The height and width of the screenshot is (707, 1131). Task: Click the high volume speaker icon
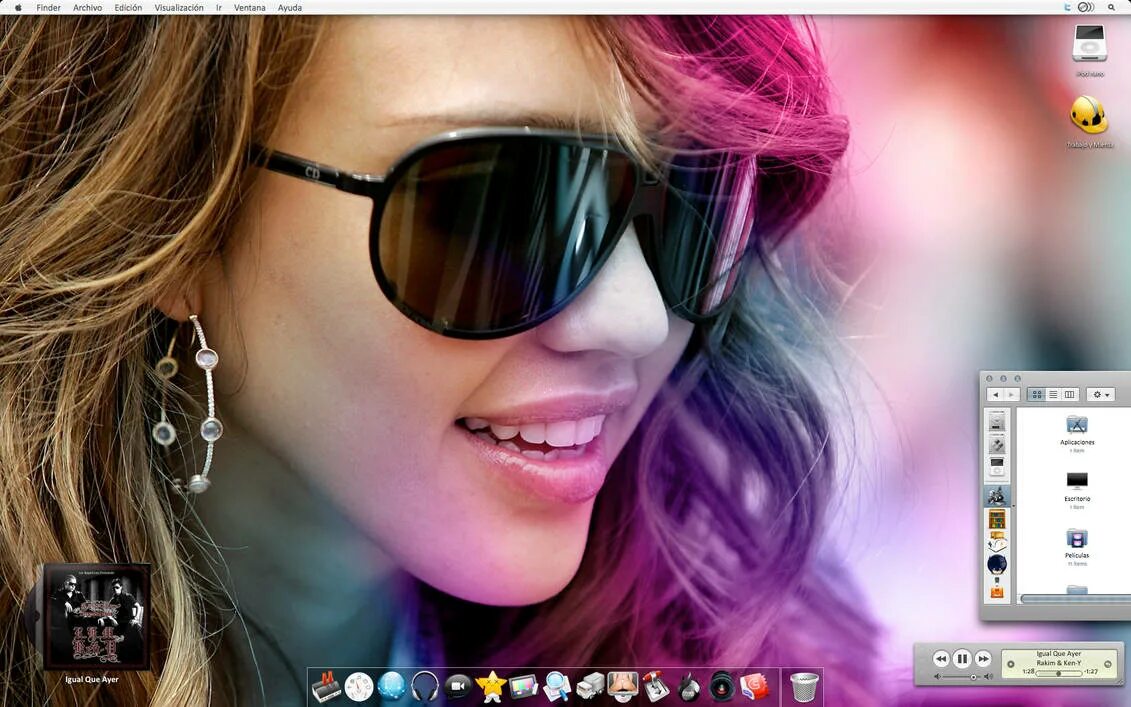pos(988,677)
